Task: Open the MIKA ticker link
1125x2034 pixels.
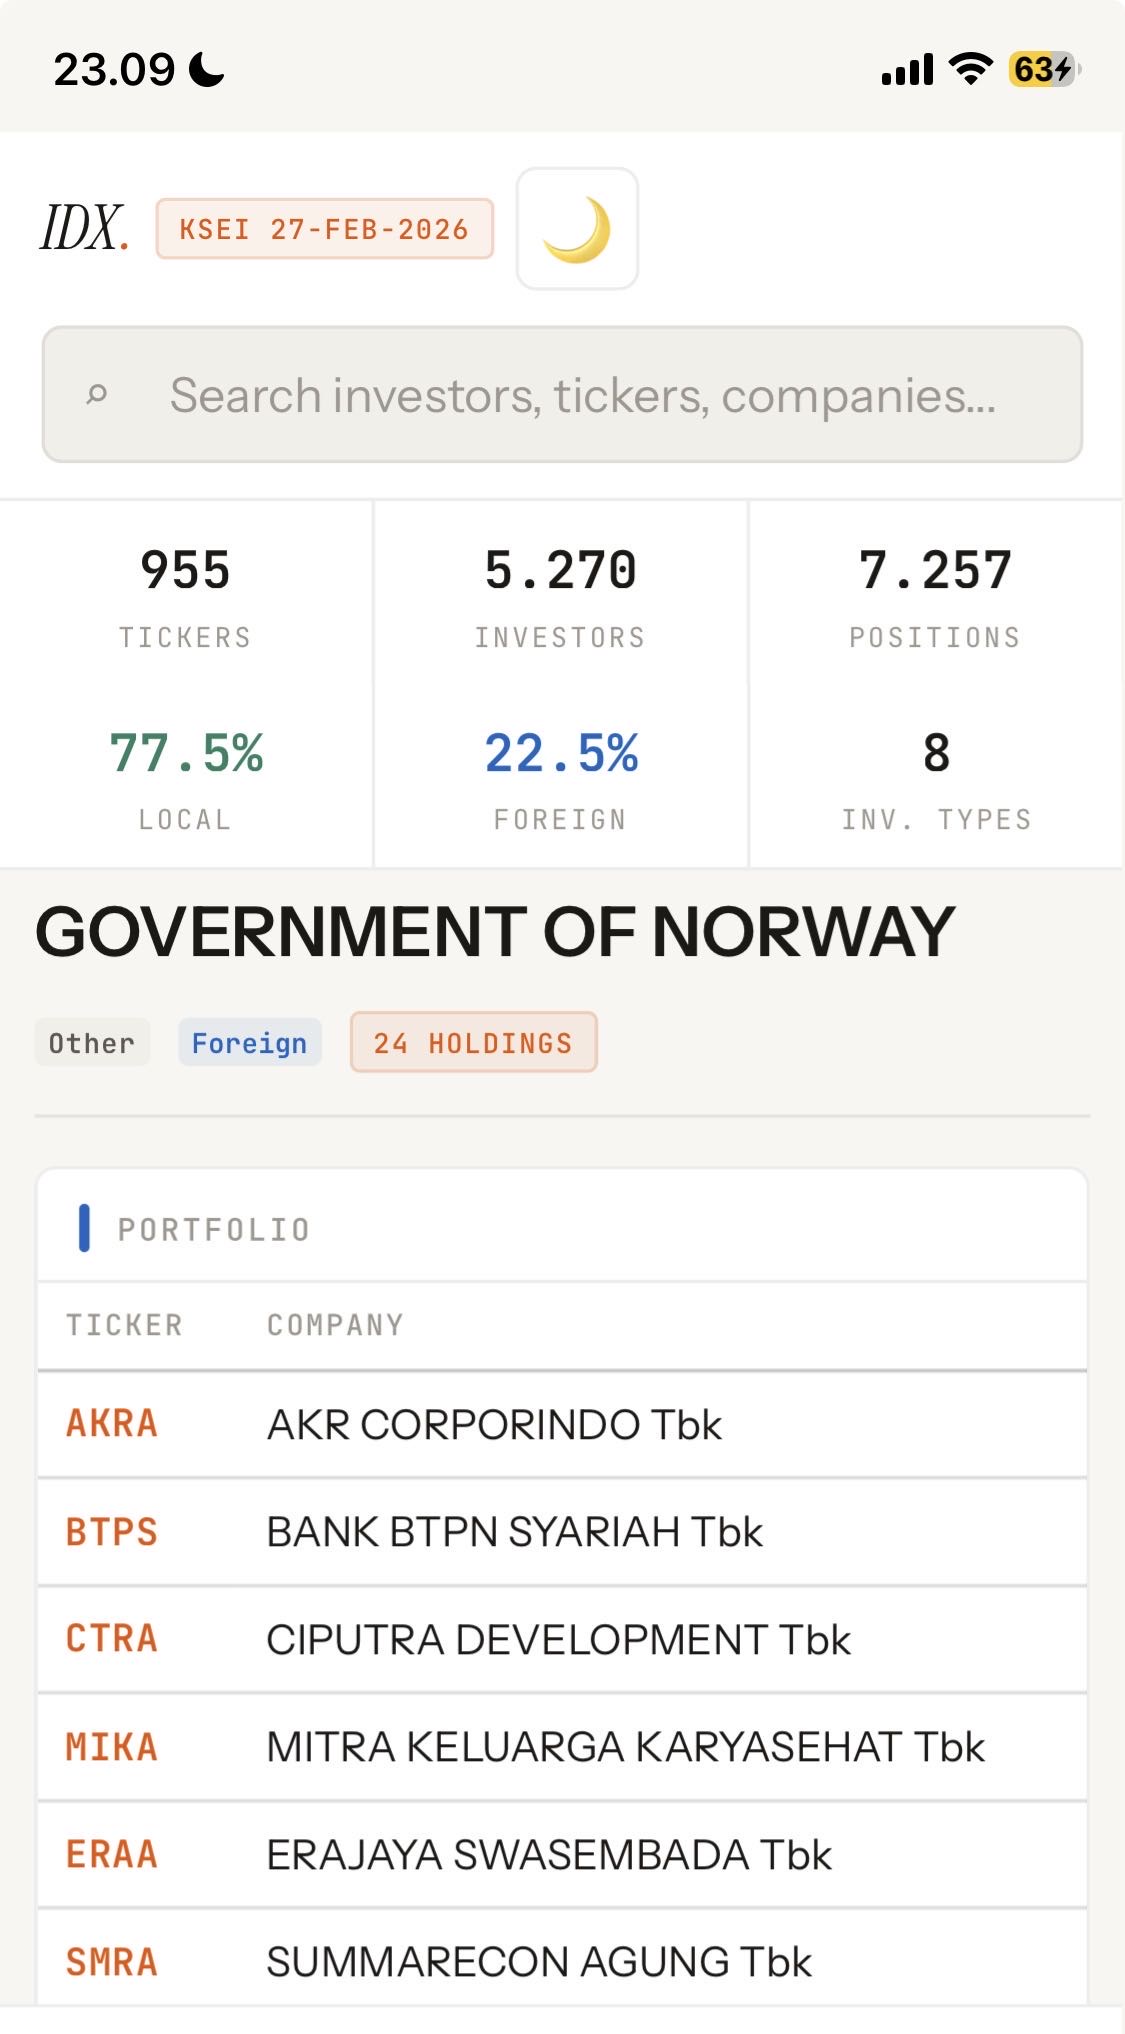Action: click(x=112, y=1748)
